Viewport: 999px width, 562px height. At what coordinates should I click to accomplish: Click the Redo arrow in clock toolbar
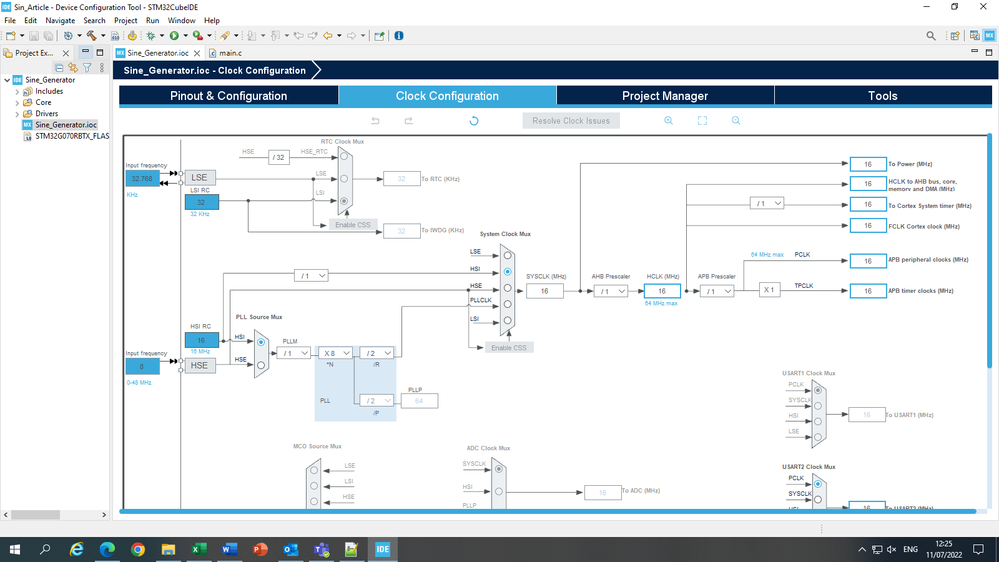[408, 120]
